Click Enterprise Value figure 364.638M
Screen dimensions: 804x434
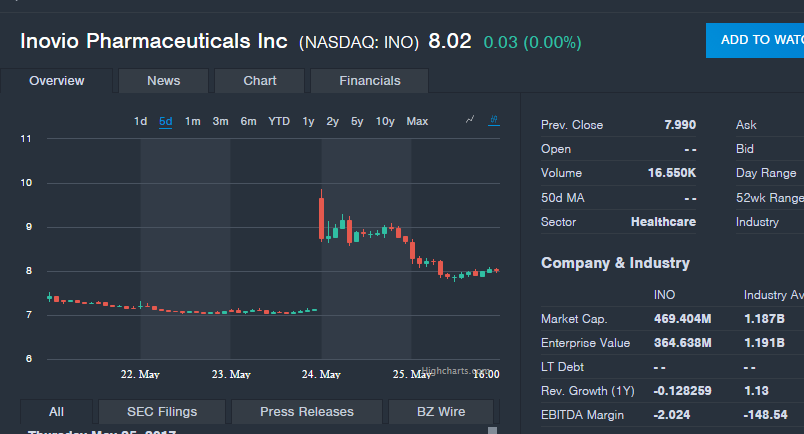click(682, 343)
